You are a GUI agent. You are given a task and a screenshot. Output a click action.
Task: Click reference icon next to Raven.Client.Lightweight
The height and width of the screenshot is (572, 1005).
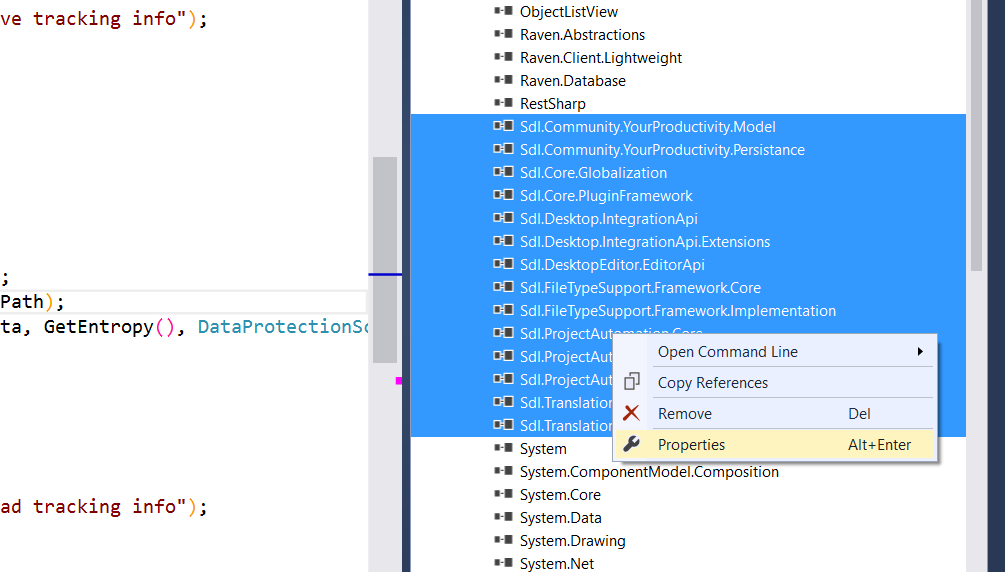(x=503, y=57)
